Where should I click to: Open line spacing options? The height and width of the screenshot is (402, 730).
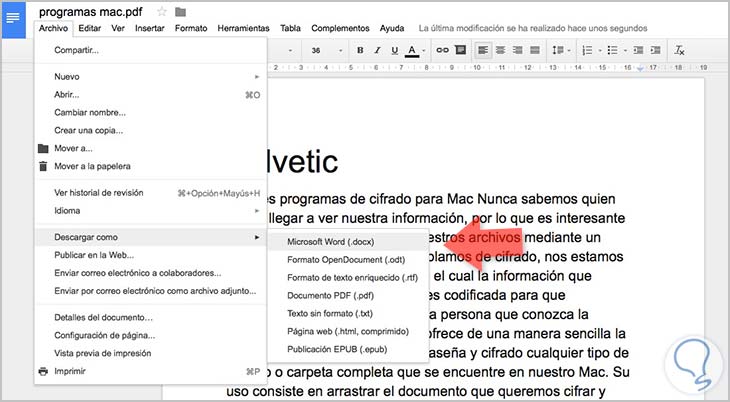click(558, 50)
